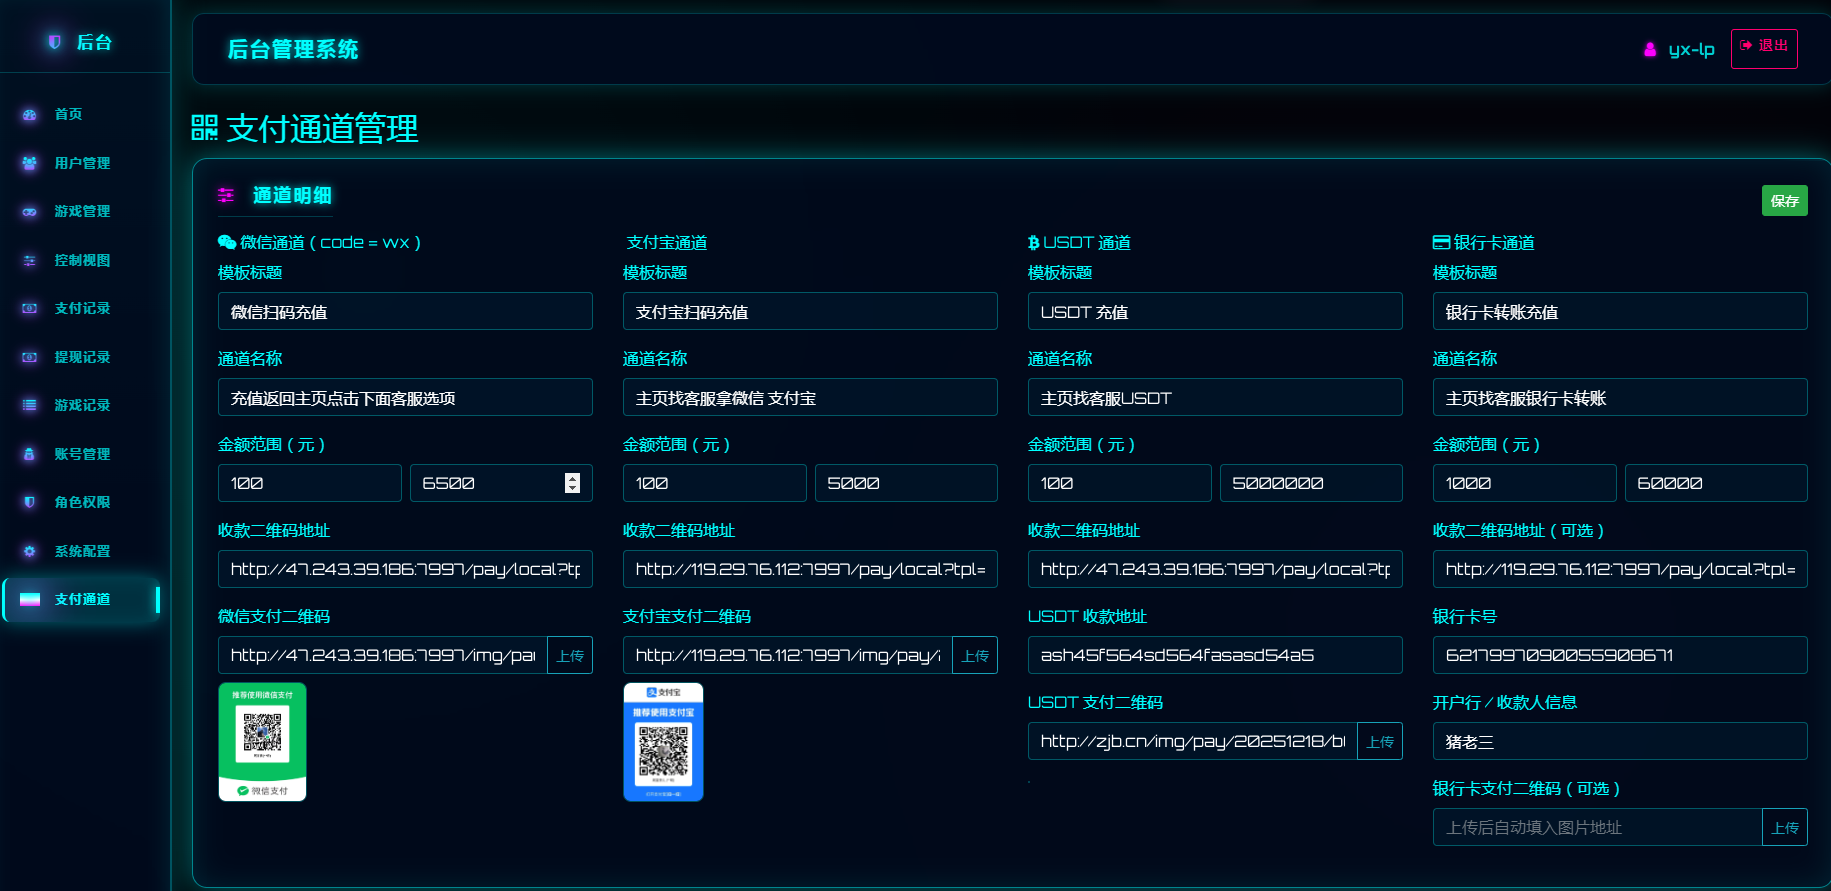
Task: Click the 猪老三 payee info field
Action: point(1620,741)
